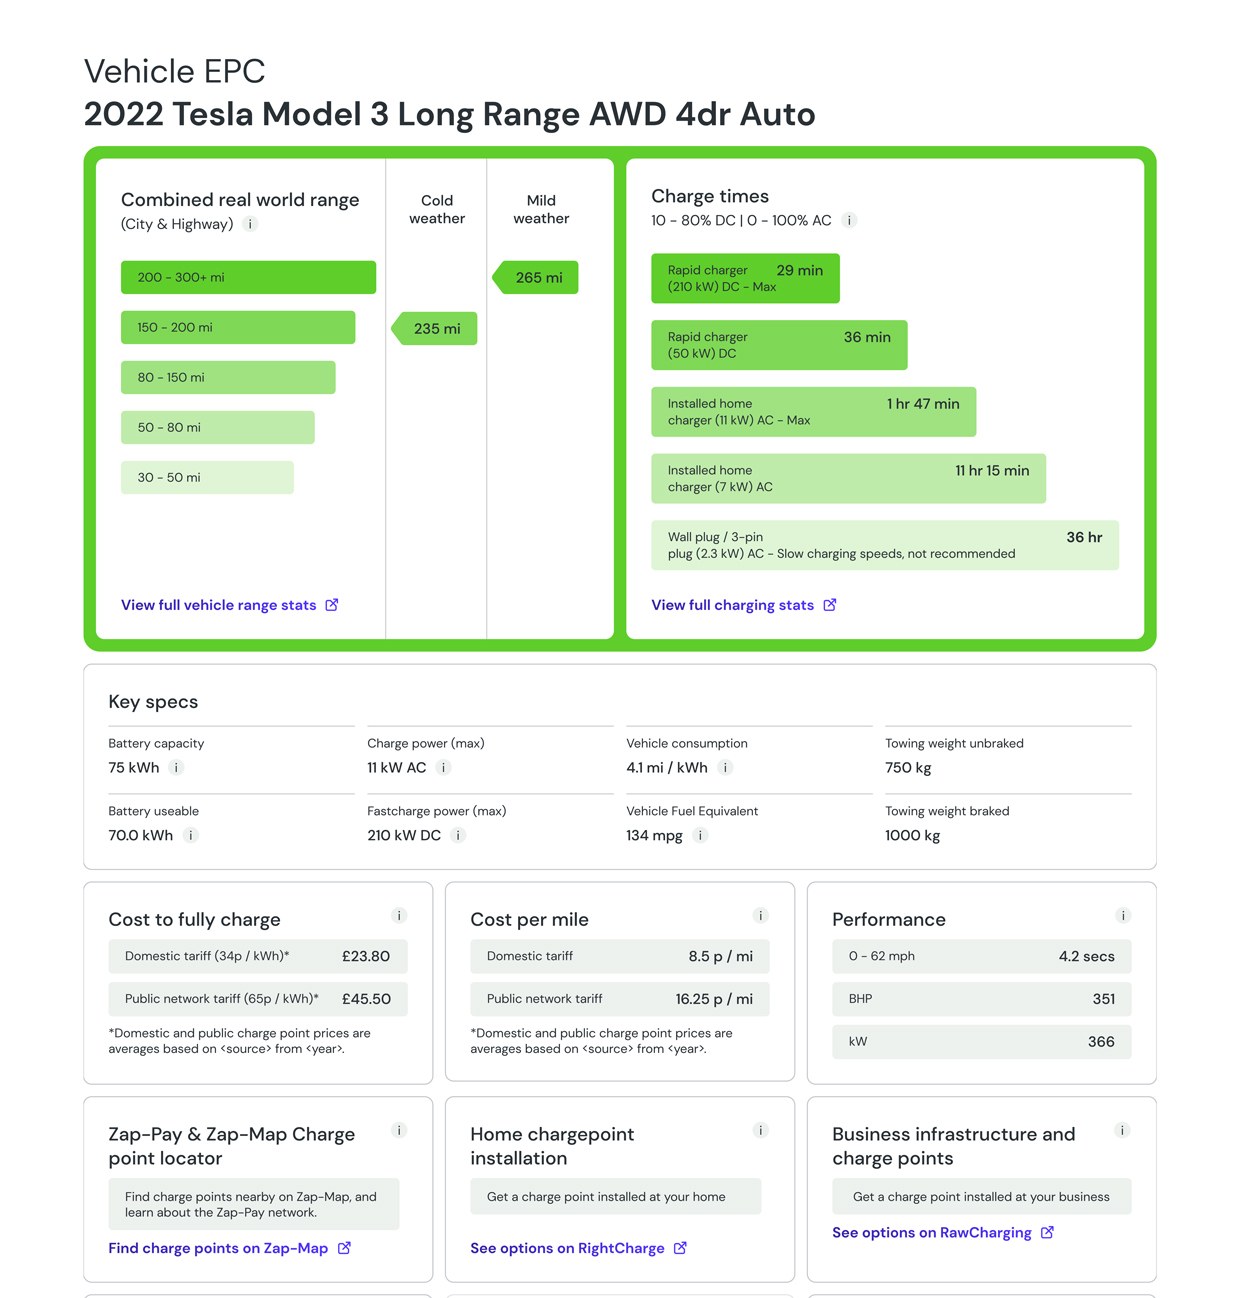Click the kW 366 performance row

coord(982,1041)
